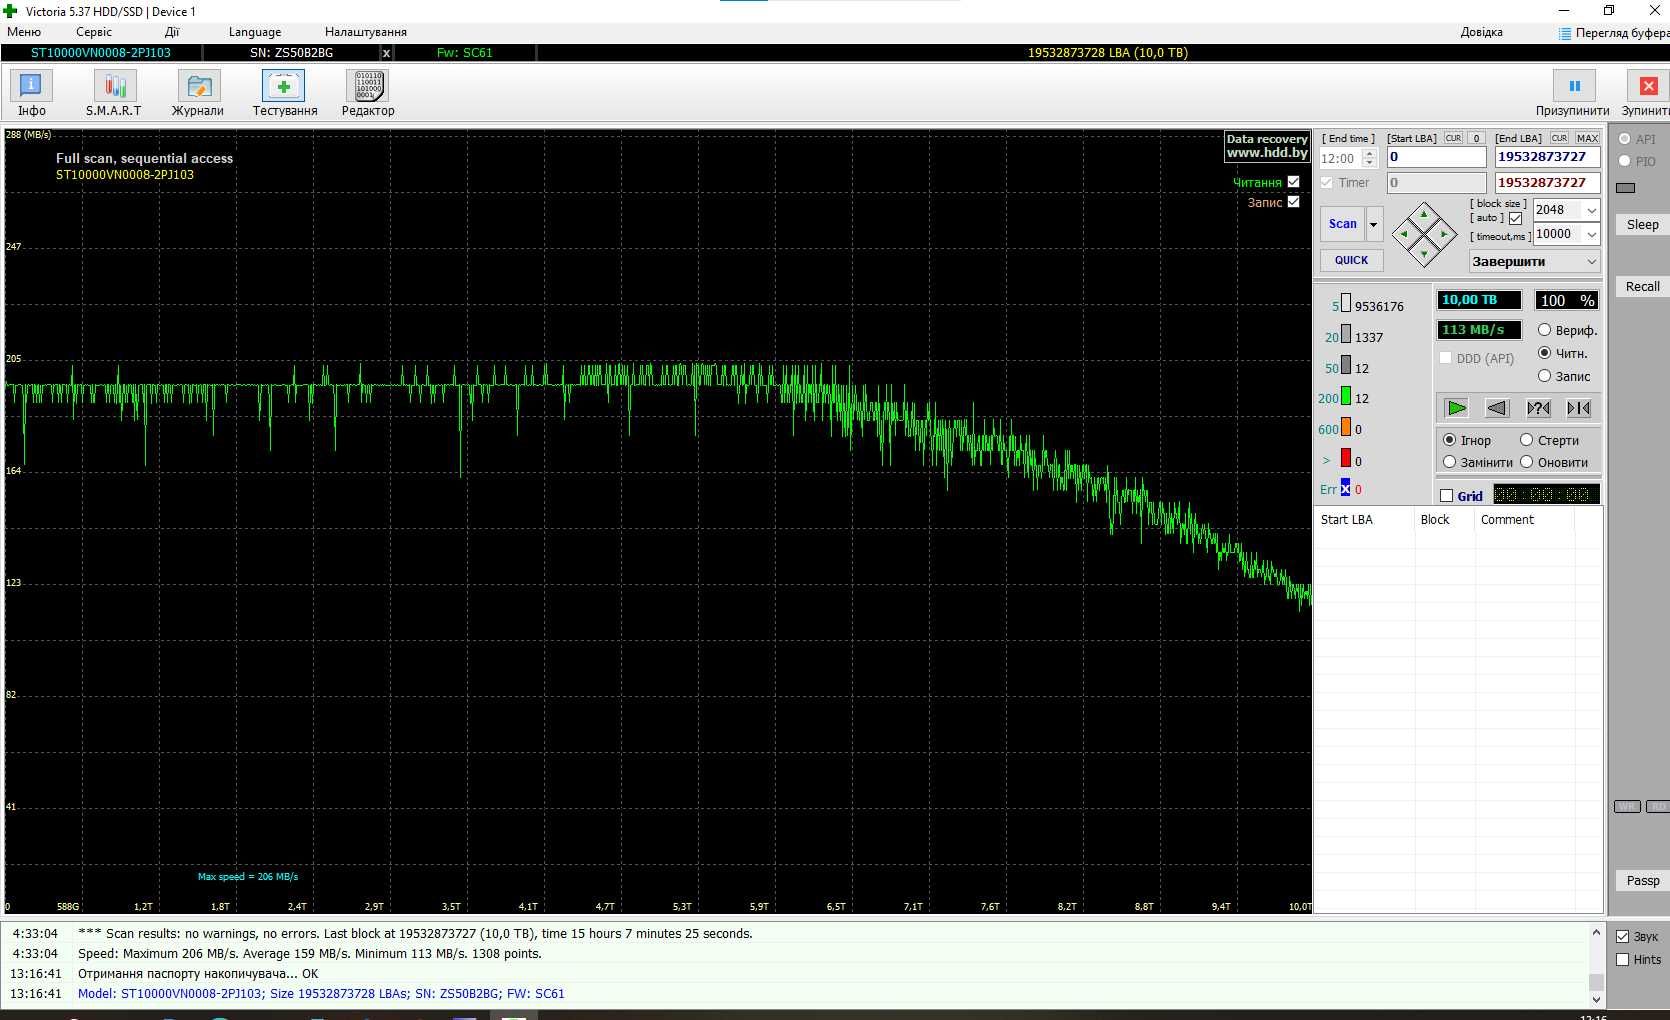The image size is (1670, 1020).
Task: Pause scan with the Призупинити button
Action: 1573,93
